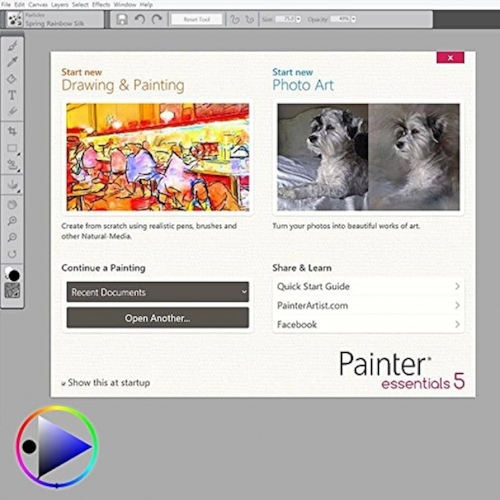Select the Dropper tool
500x500 pixels.
(x=12, y=62)
